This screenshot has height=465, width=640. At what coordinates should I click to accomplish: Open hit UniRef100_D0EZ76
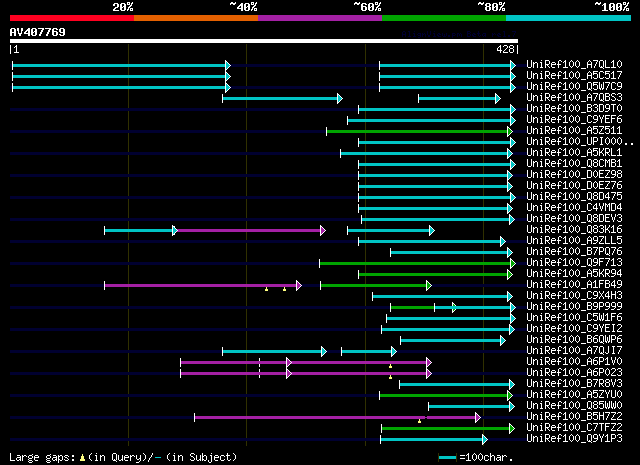pyautogui.click(x=574, y=185)
